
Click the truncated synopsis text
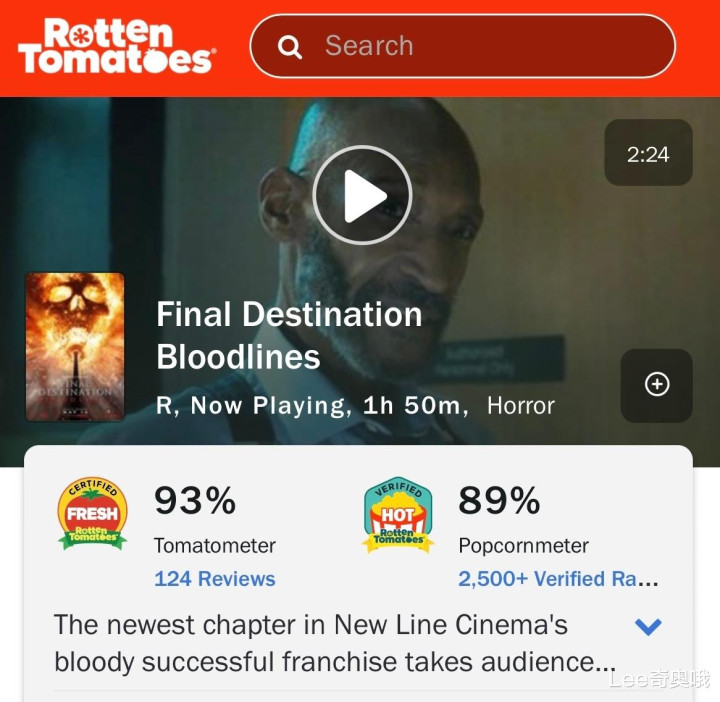[335, 644]
